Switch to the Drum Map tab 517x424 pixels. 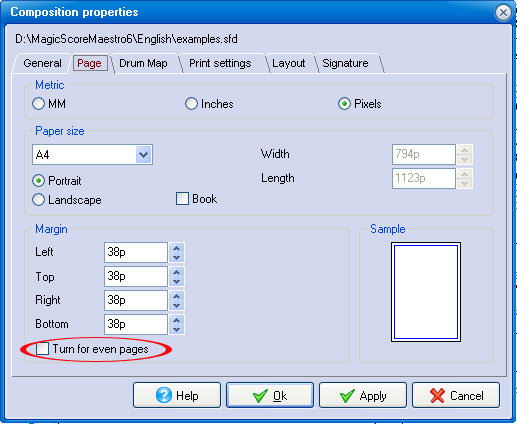tap(143, 63)
